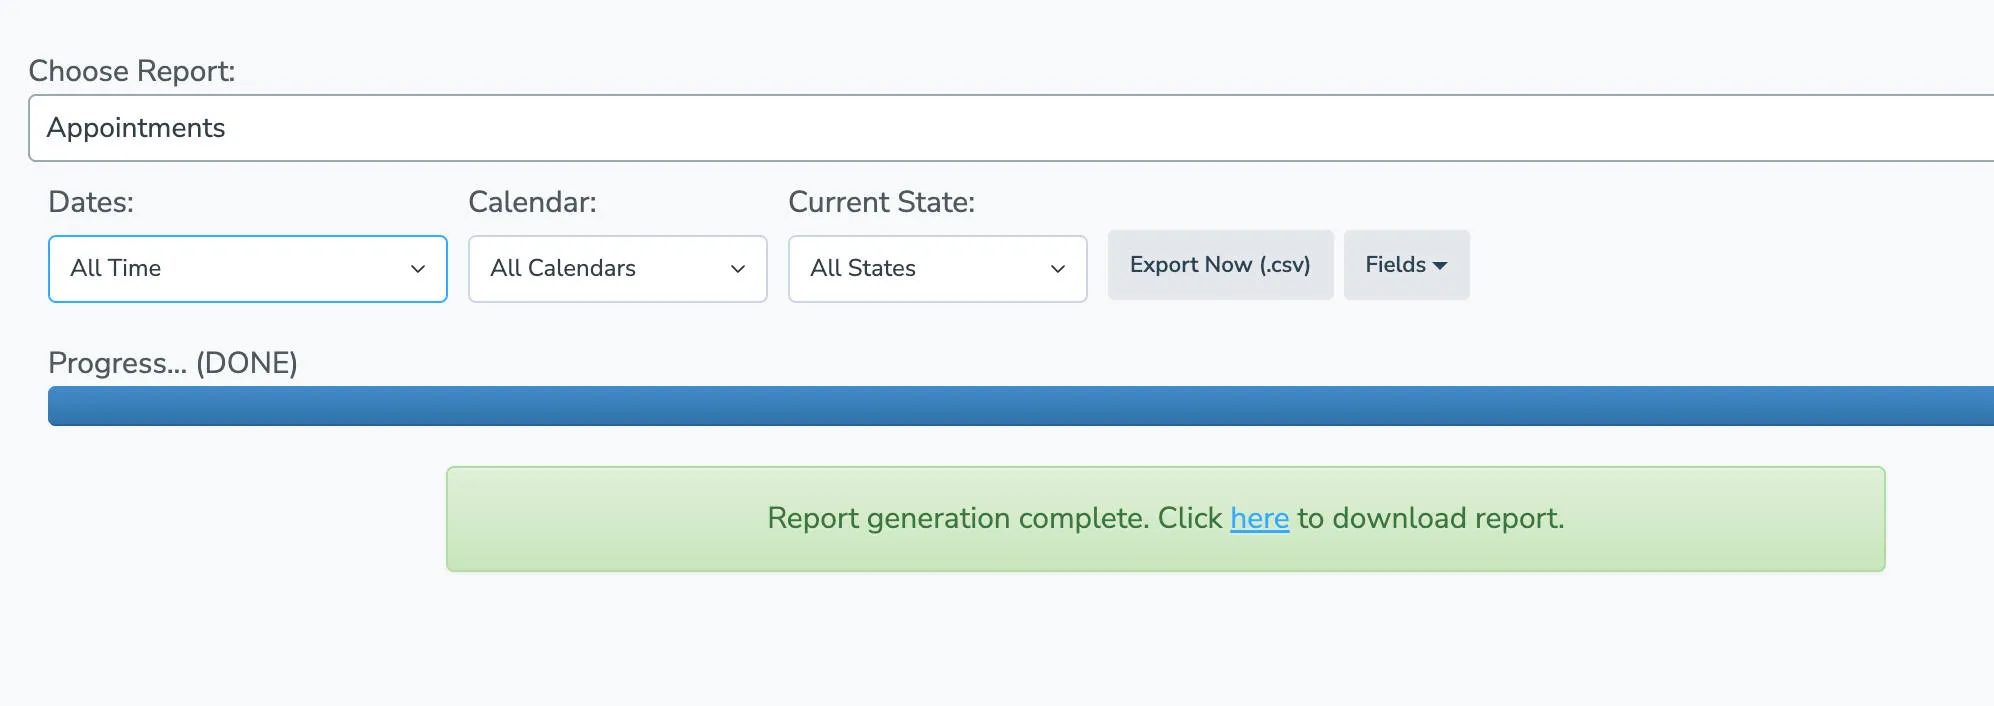Click Export Now (.csv) to generate the export
1994x706 pixels.
1220,264
